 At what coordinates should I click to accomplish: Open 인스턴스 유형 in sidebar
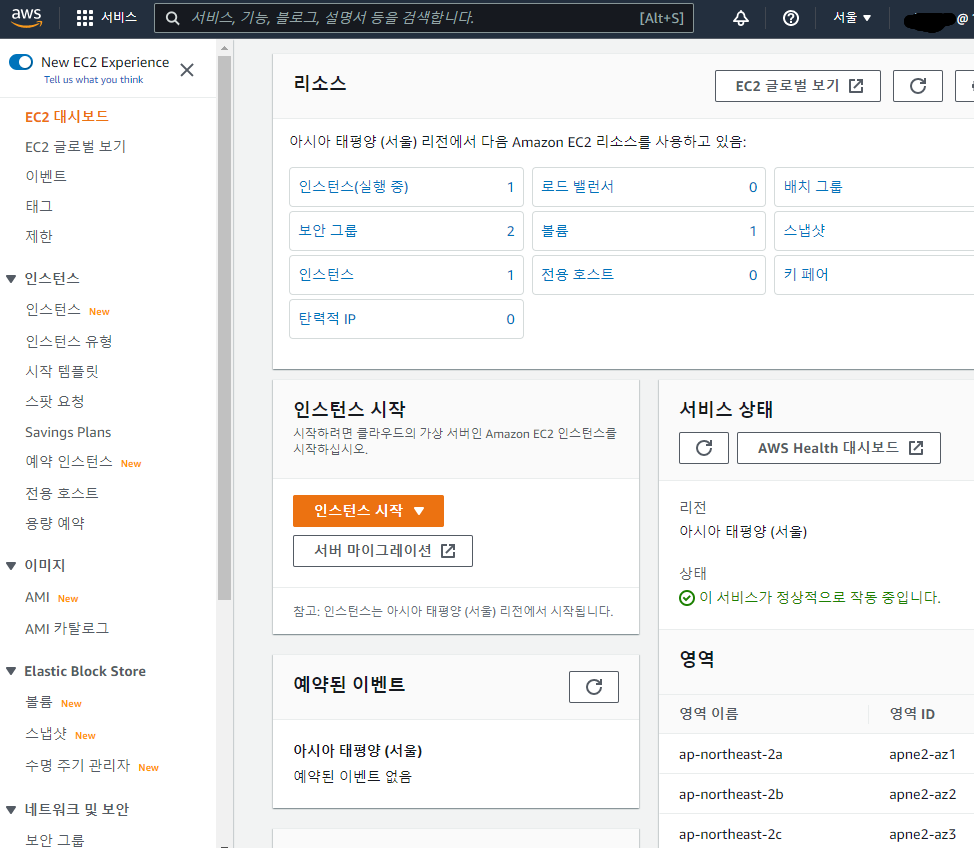click(x=68, y=341)
